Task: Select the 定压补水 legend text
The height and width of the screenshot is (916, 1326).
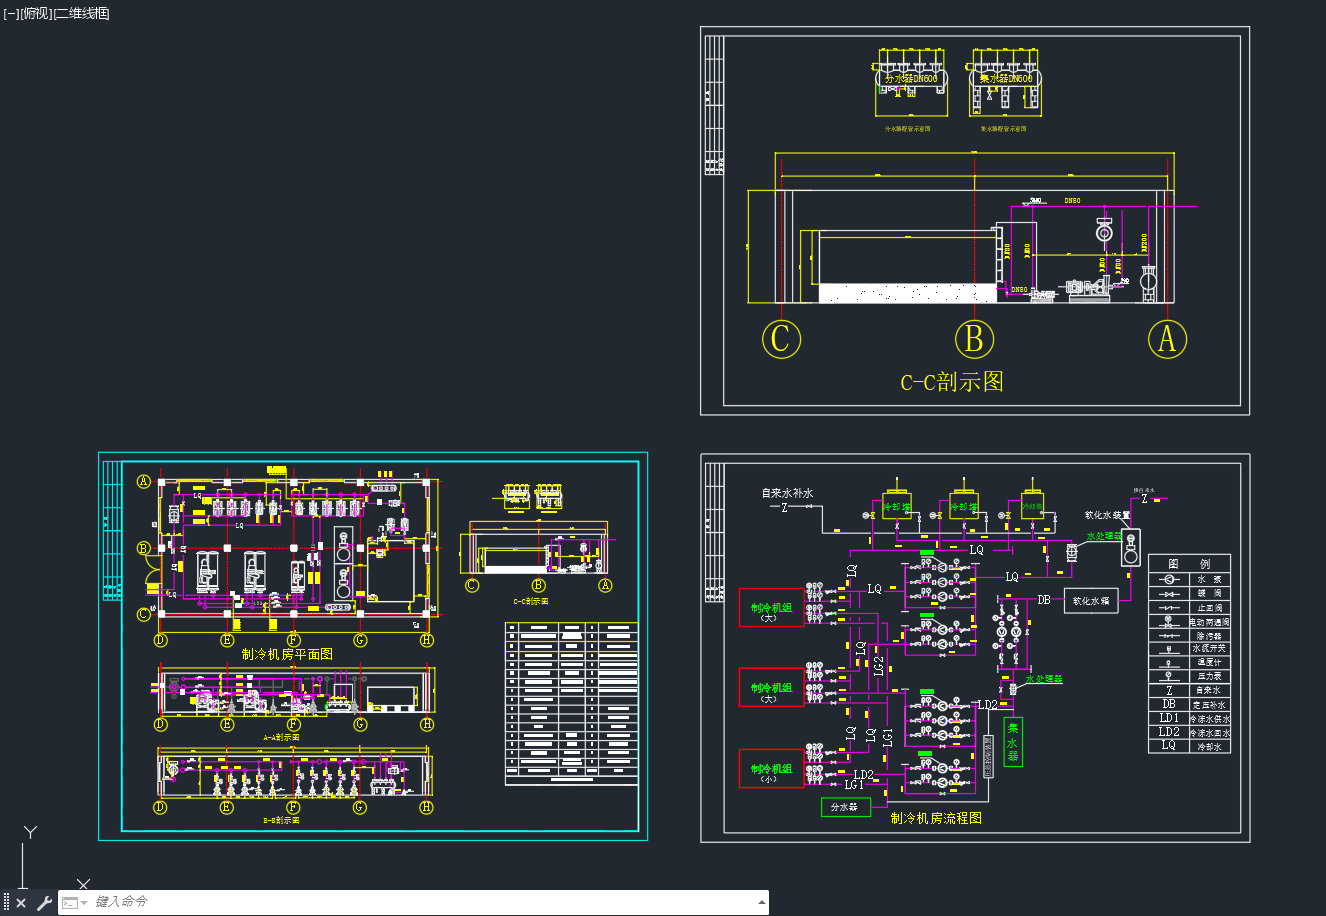Action: (1209, 705)
